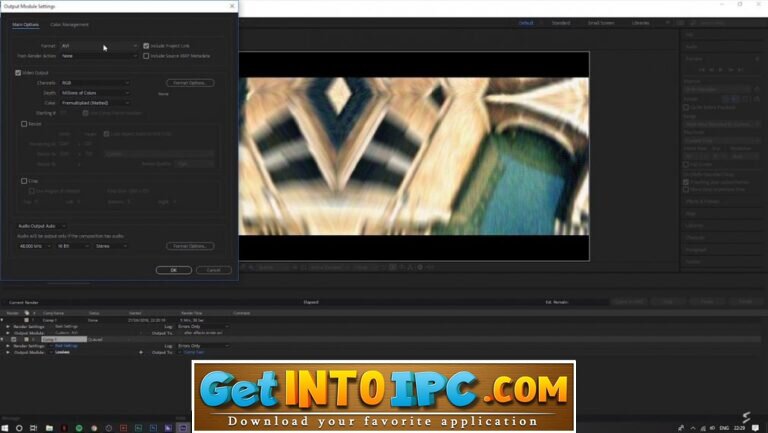Viewport: 768px width, 433px height.
Task: Open Log dropdown of the queued item
Action: tap(203, 346)
